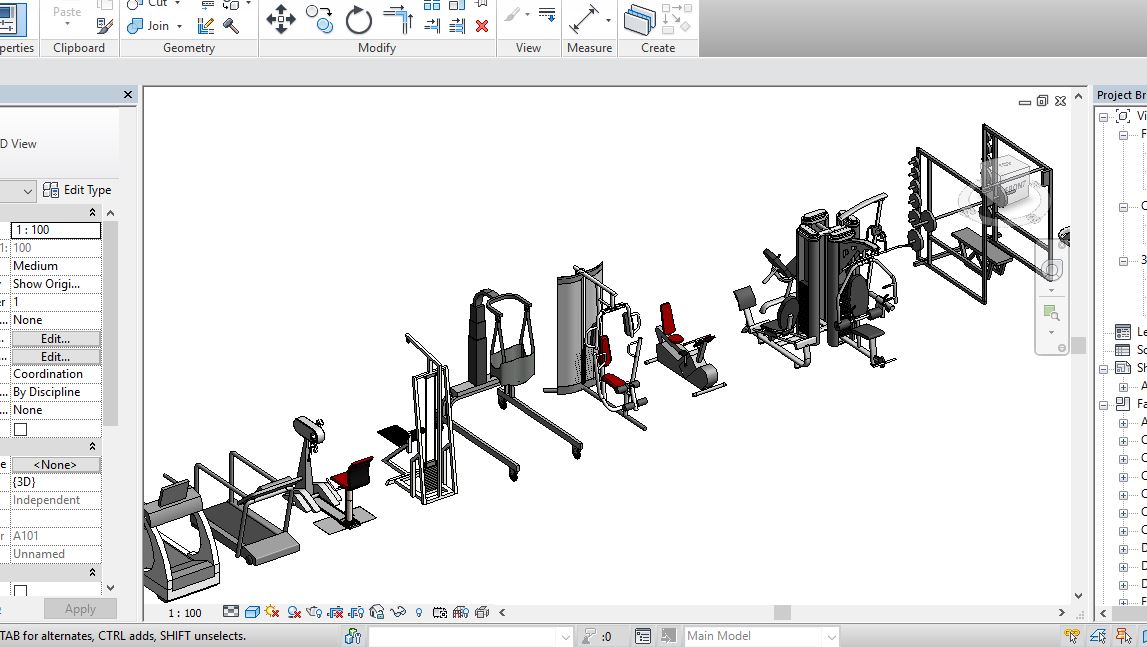Click the horizontal scrollbar thumb below the view

[782, 613]
